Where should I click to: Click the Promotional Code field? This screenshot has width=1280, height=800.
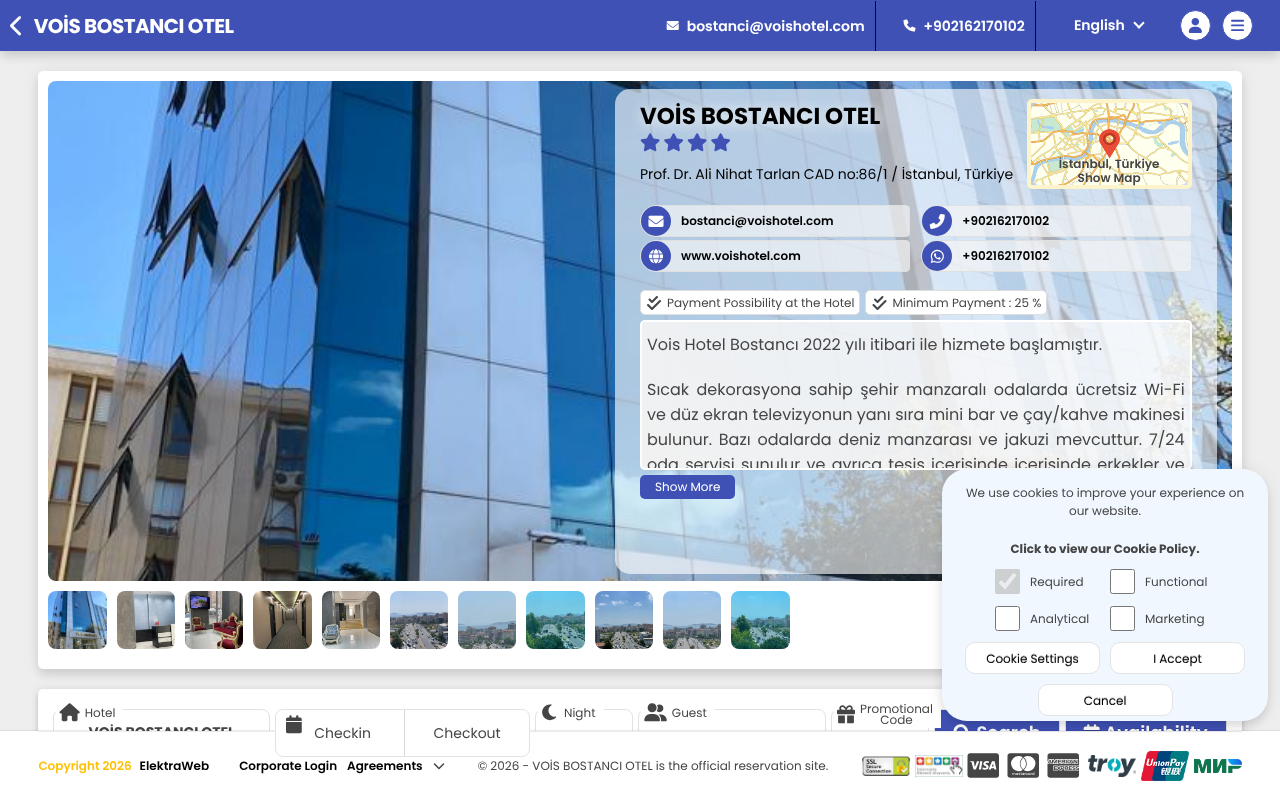pos(884,720)
